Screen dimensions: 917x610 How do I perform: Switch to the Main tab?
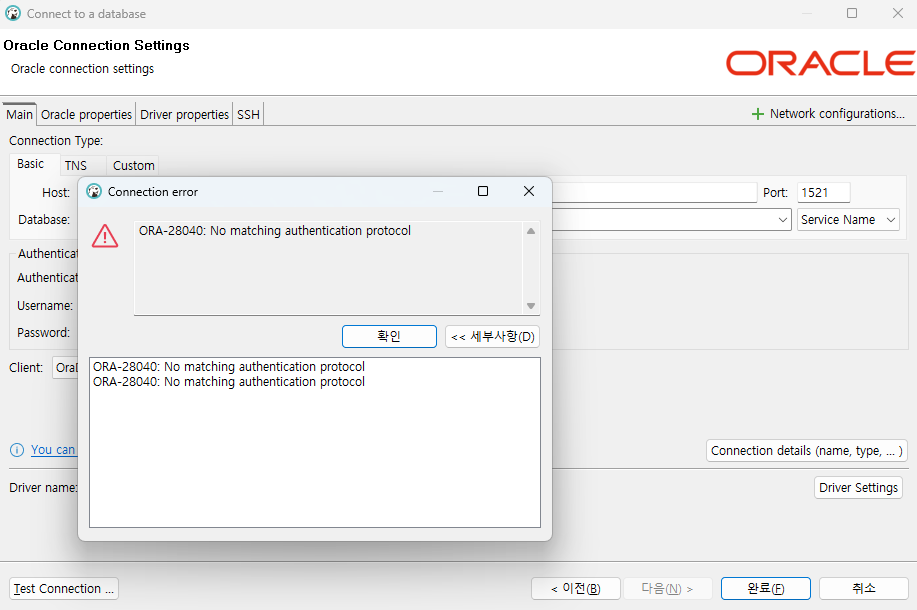pos(19,115)
